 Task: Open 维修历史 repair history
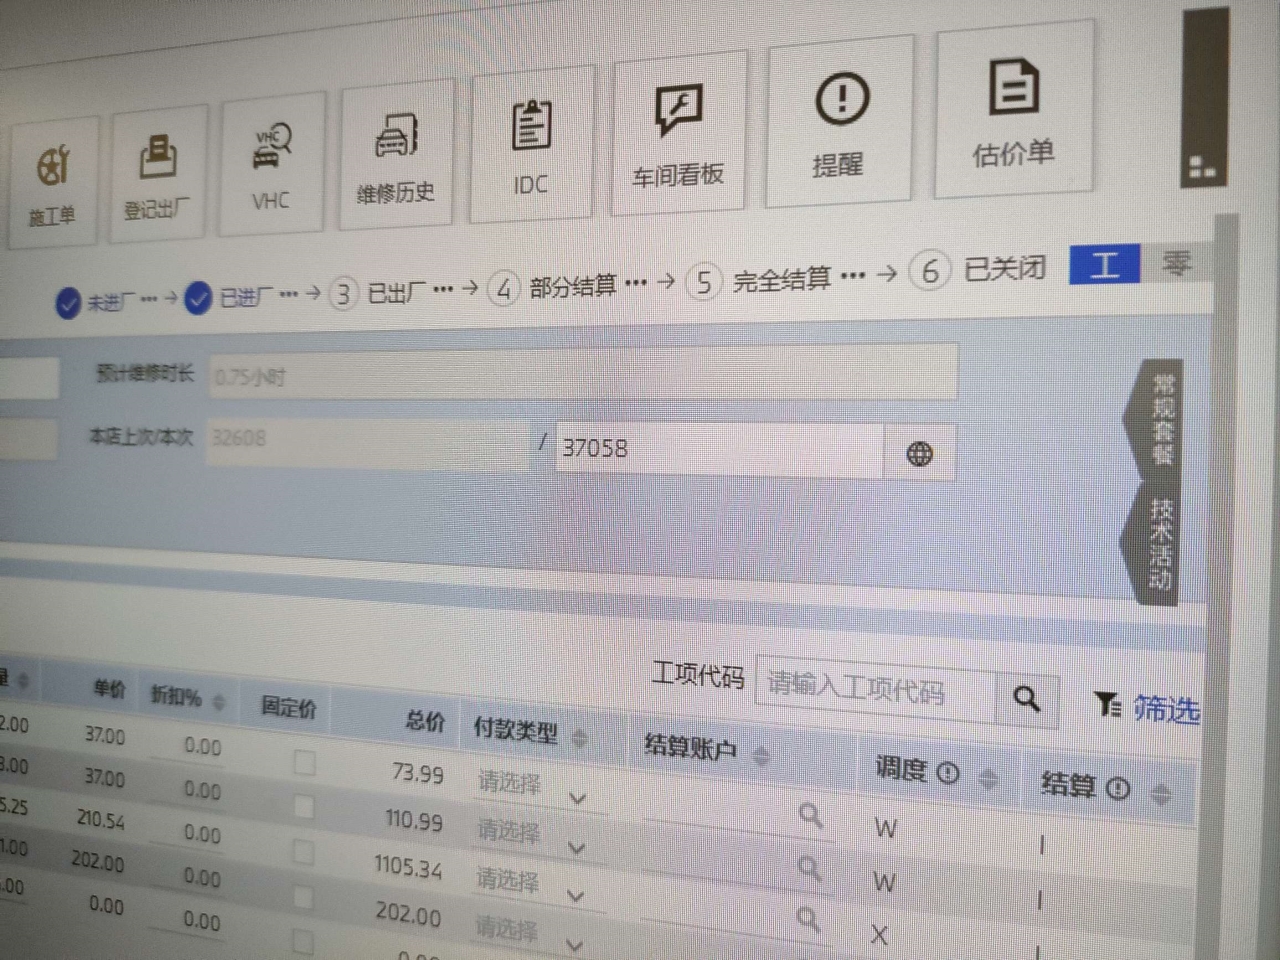[x=396, y=155]
